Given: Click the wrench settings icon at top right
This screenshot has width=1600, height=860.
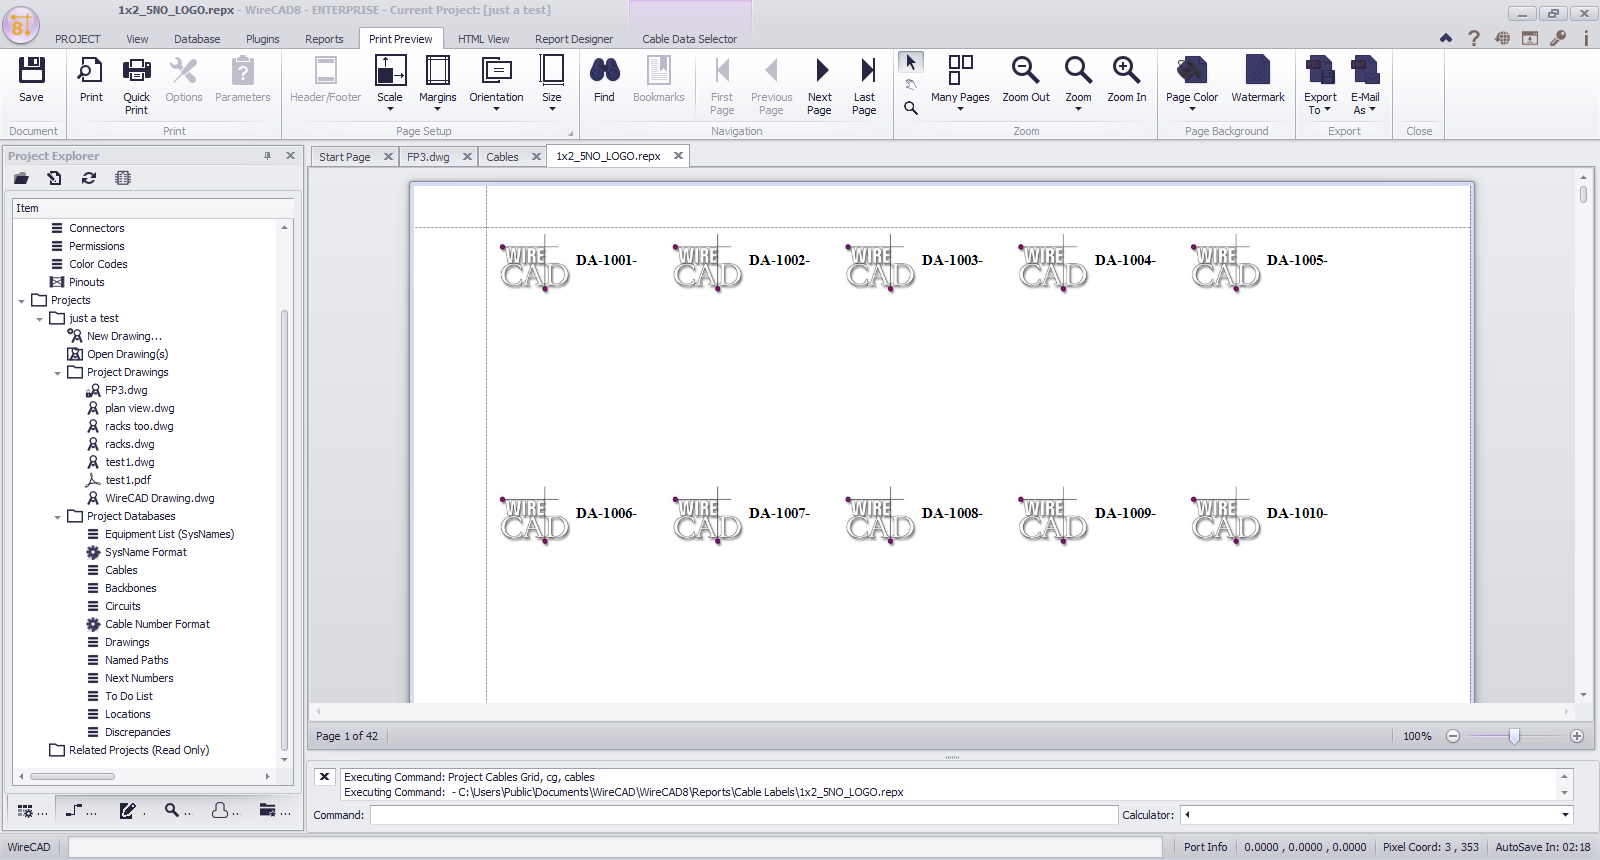Looking at the screenshot, I should coord(1558,38).
